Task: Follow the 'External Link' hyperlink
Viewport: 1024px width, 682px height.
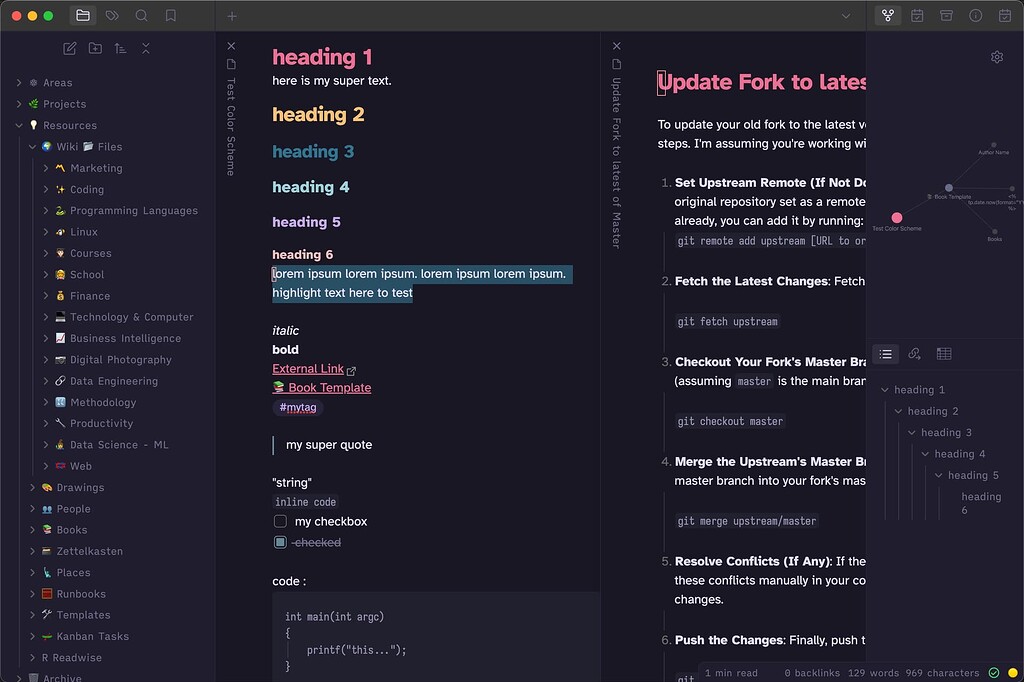Action: tap(307, 369)
